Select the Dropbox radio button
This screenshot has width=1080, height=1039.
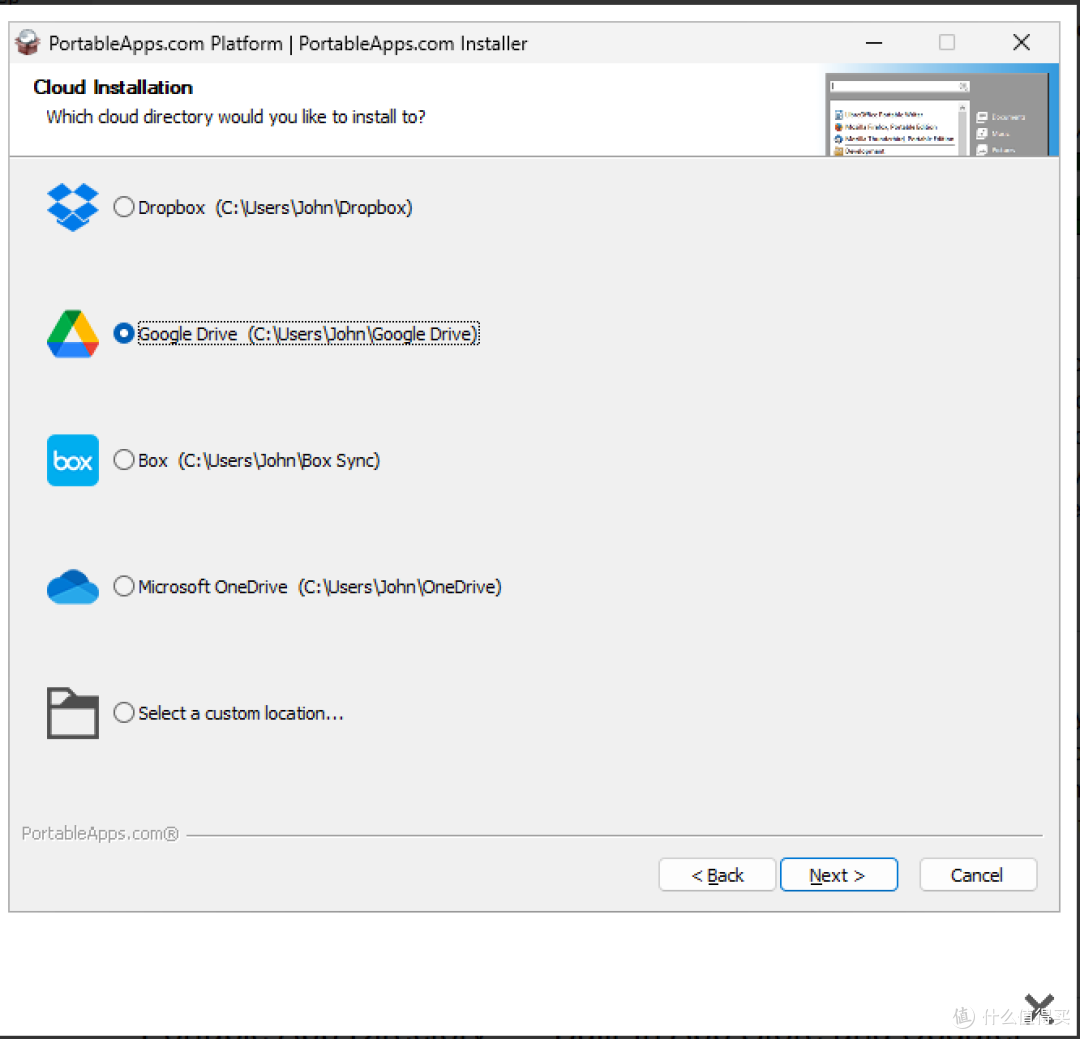point(124,207)
